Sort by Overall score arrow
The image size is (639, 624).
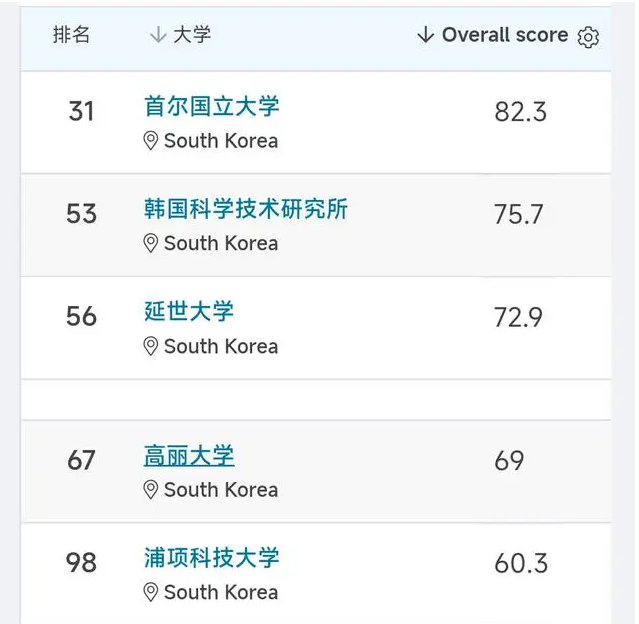pyautogui.click(x=425, y=35)
